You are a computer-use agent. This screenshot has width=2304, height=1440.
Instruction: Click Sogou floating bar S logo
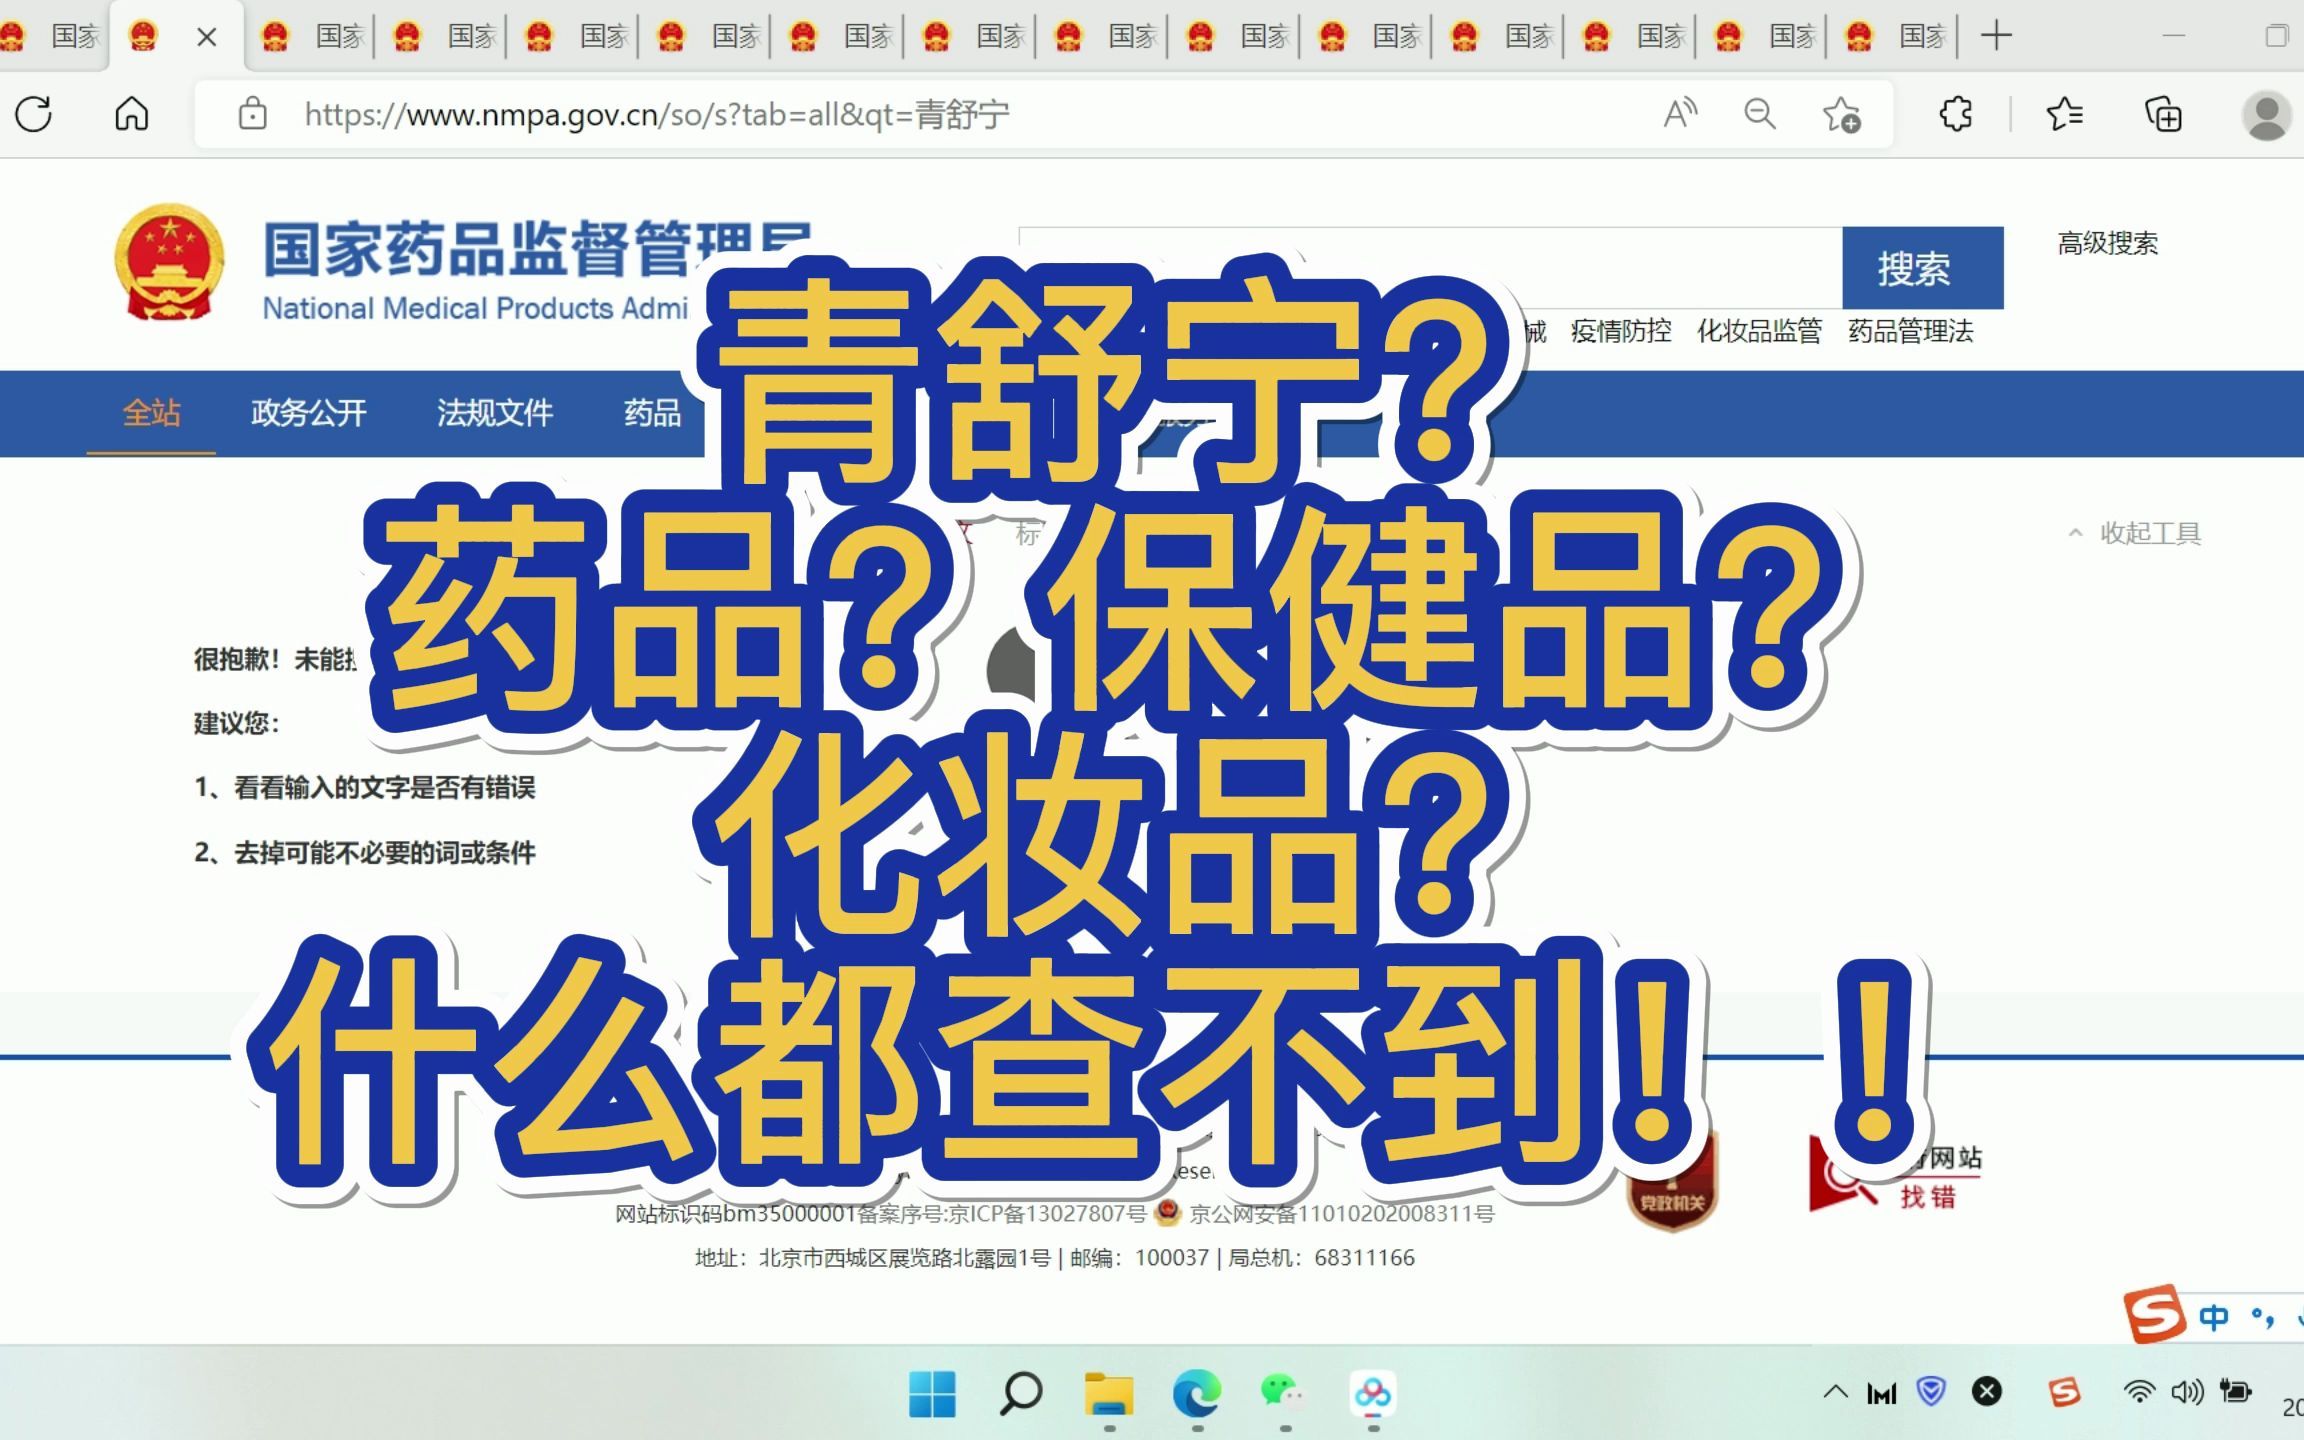click(2153, 1313)
